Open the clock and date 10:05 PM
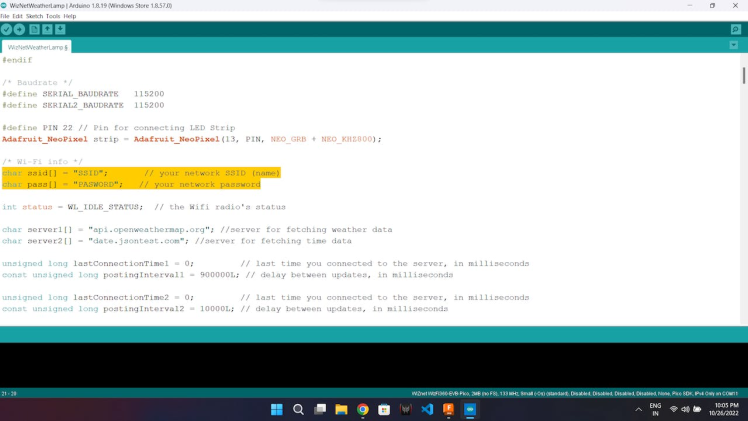This screenshot has width=748, height=421. click(726, 410)
